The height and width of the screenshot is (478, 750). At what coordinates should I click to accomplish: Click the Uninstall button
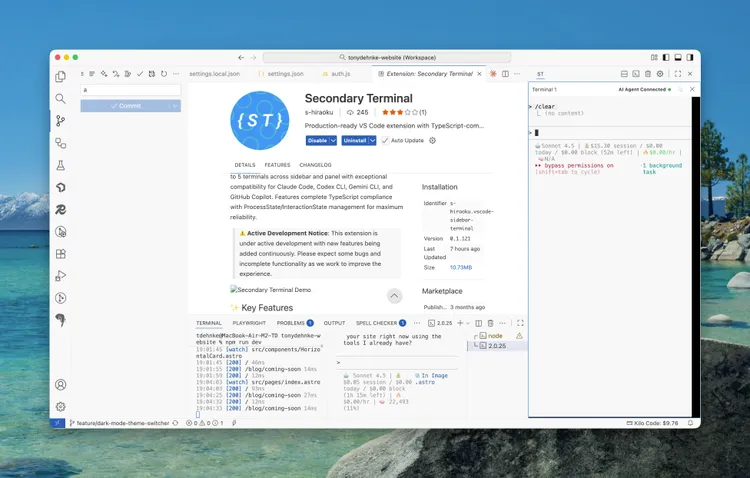click(x=354, y=141)
